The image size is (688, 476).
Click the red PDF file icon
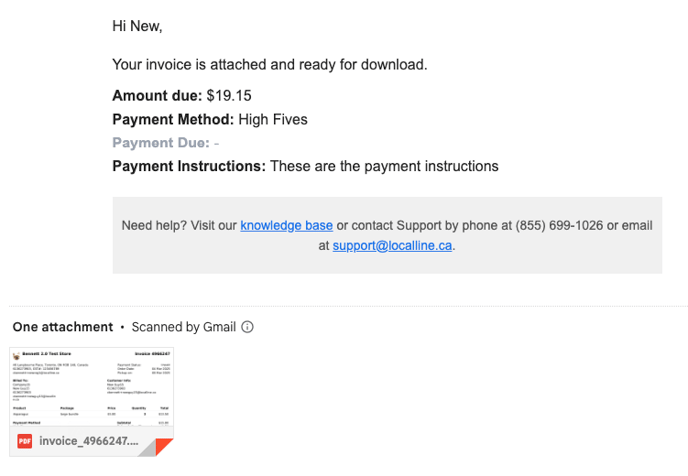[25, 441]
